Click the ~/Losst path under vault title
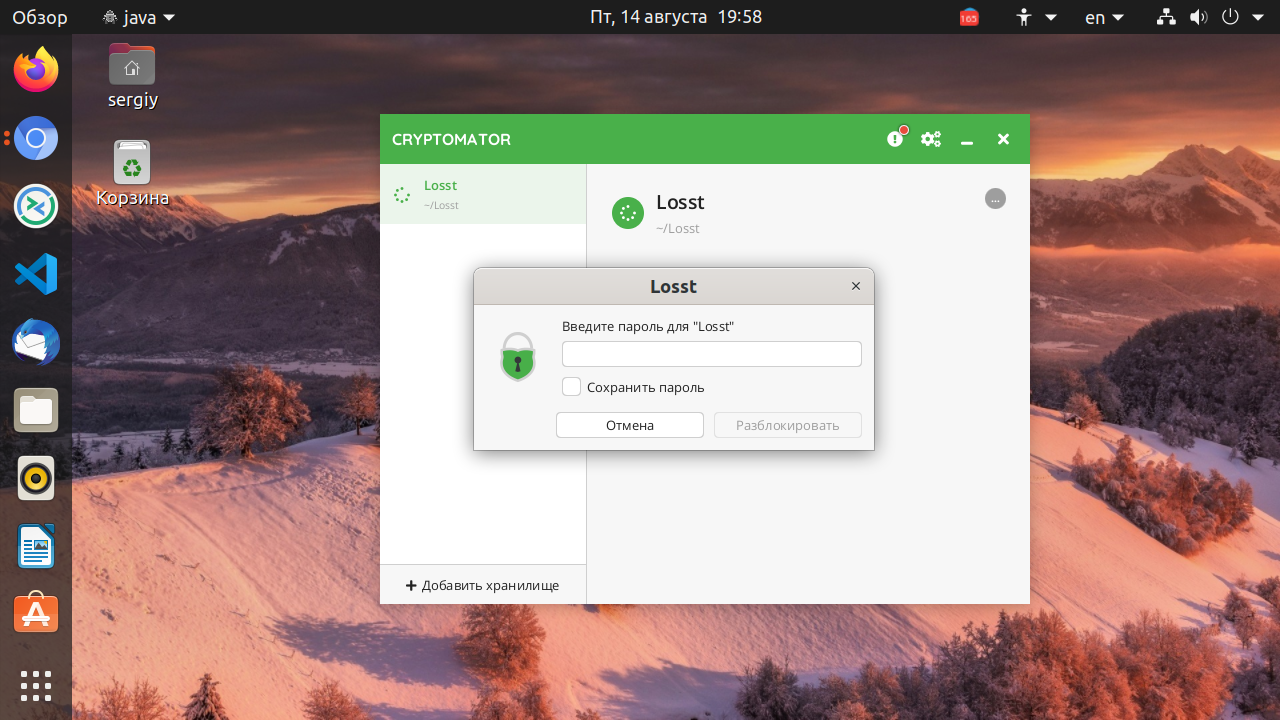 pos(678,228)
